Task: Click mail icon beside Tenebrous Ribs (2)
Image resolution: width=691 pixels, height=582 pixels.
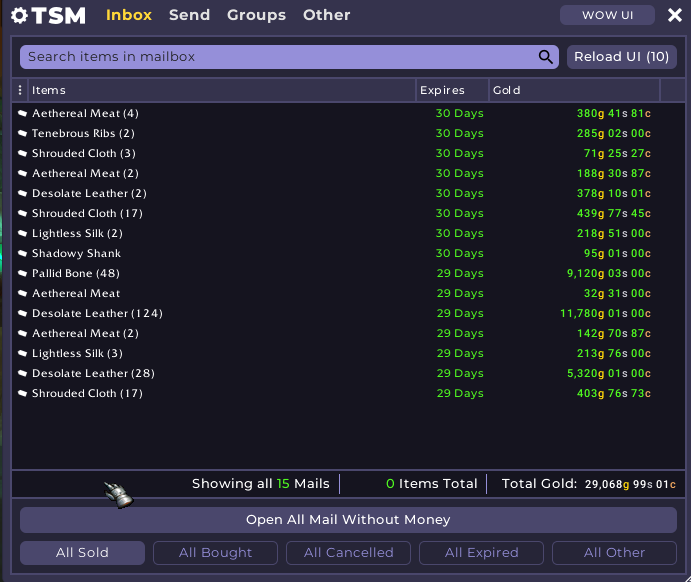Action: click(22, 133)
